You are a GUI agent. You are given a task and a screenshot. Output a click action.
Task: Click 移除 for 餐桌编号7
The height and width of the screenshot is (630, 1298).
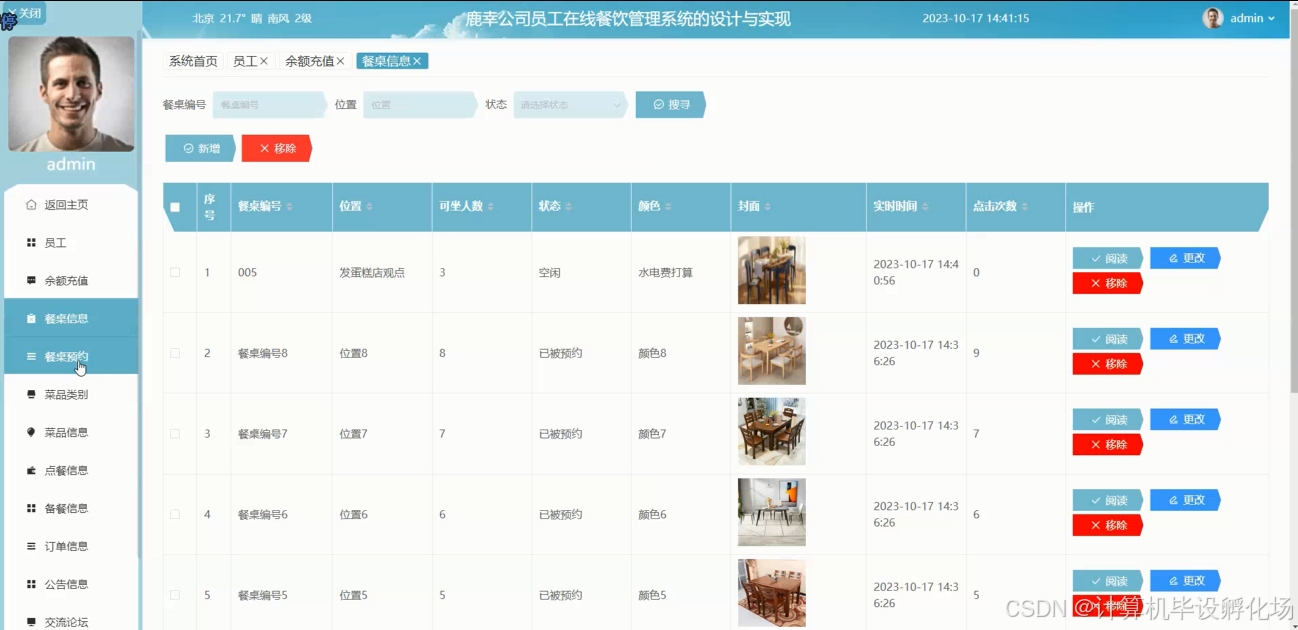point(1108,445)
